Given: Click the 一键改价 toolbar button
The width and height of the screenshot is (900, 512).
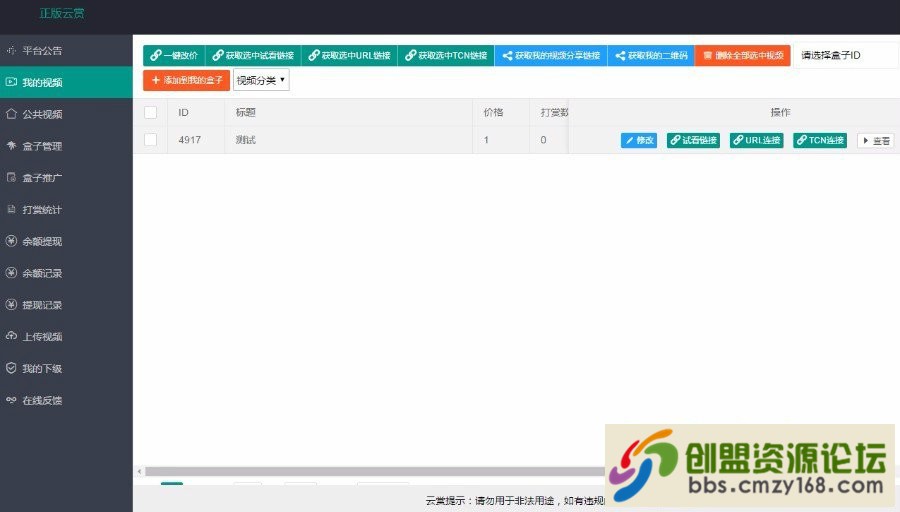Looking at the screenshot, I should point(174,55).
